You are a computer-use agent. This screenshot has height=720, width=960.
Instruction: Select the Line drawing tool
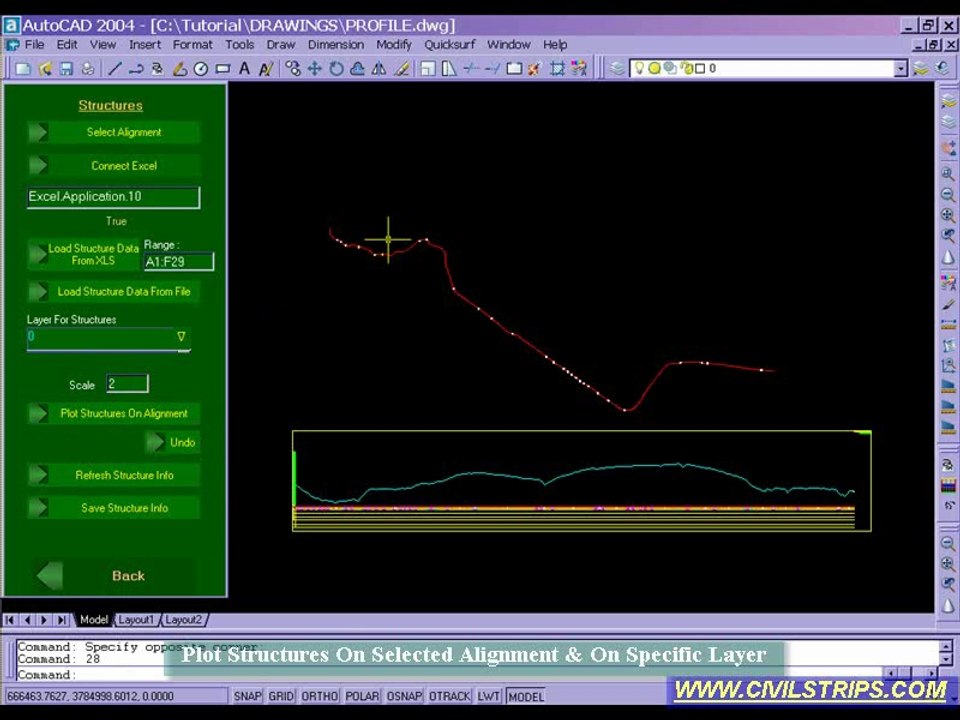pos(114,69)
